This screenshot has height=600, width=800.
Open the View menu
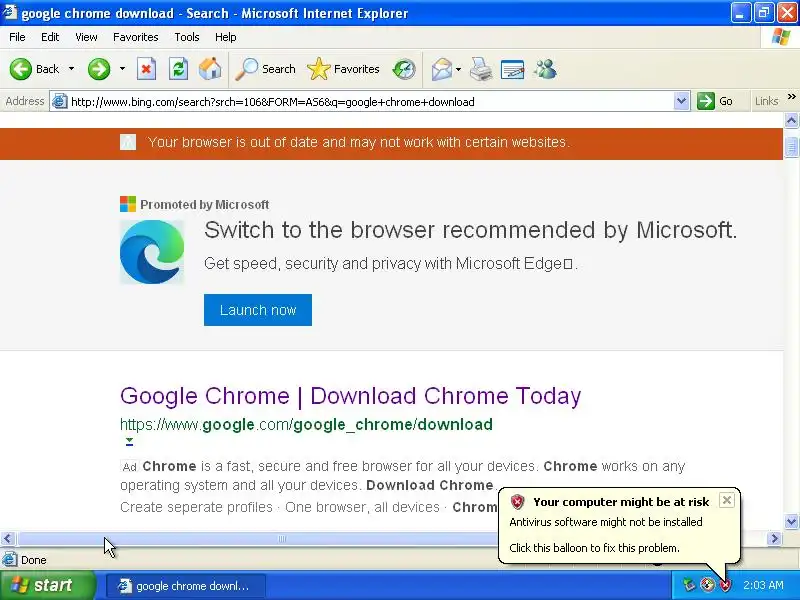(86, 37)
